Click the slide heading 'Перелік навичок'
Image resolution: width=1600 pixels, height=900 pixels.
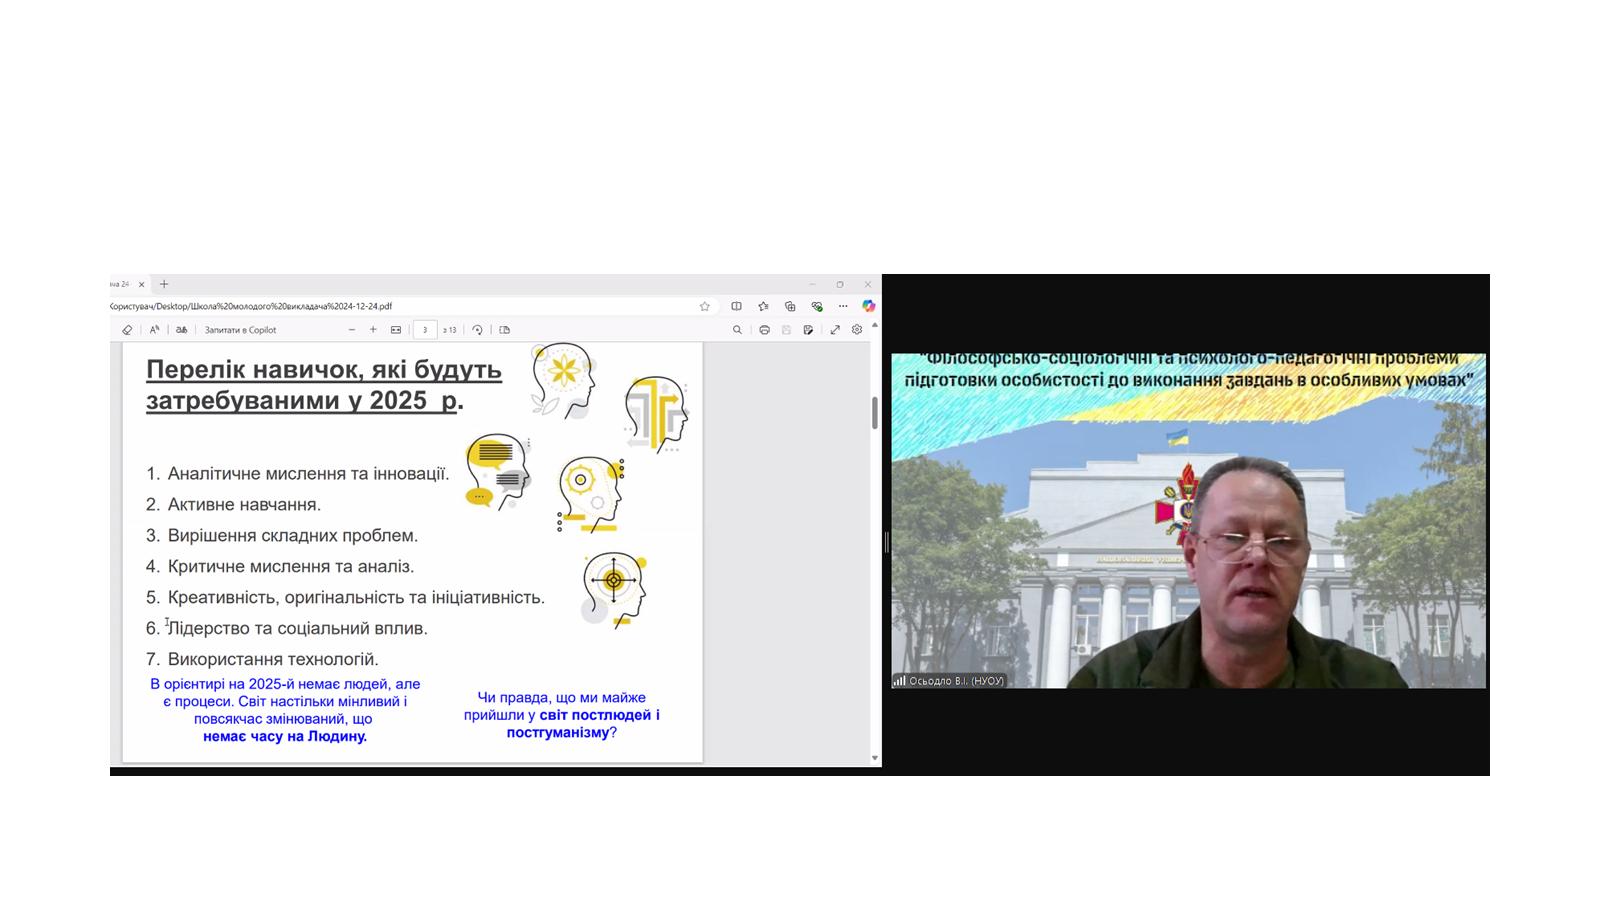click(x=324, y=384)
